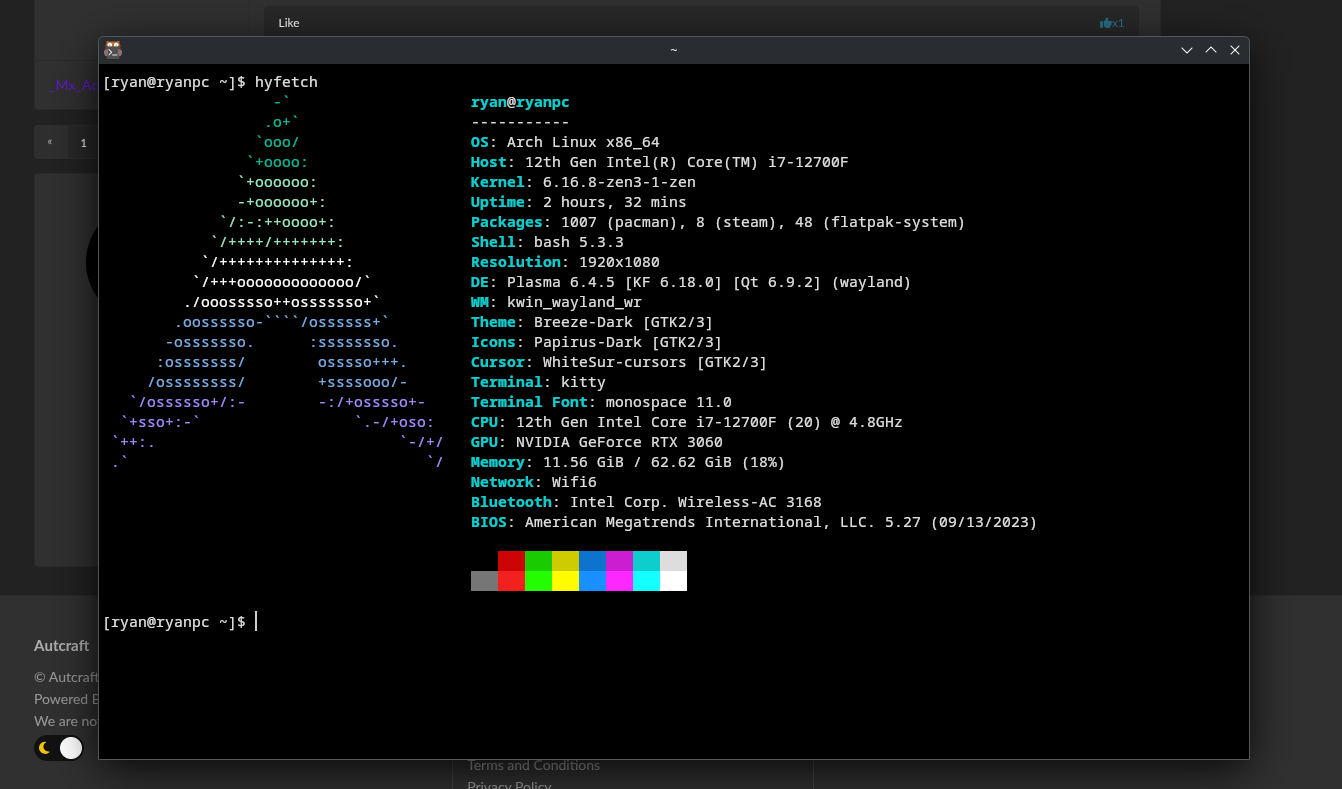Click the terminal title bar showing ~

point(673,50)
